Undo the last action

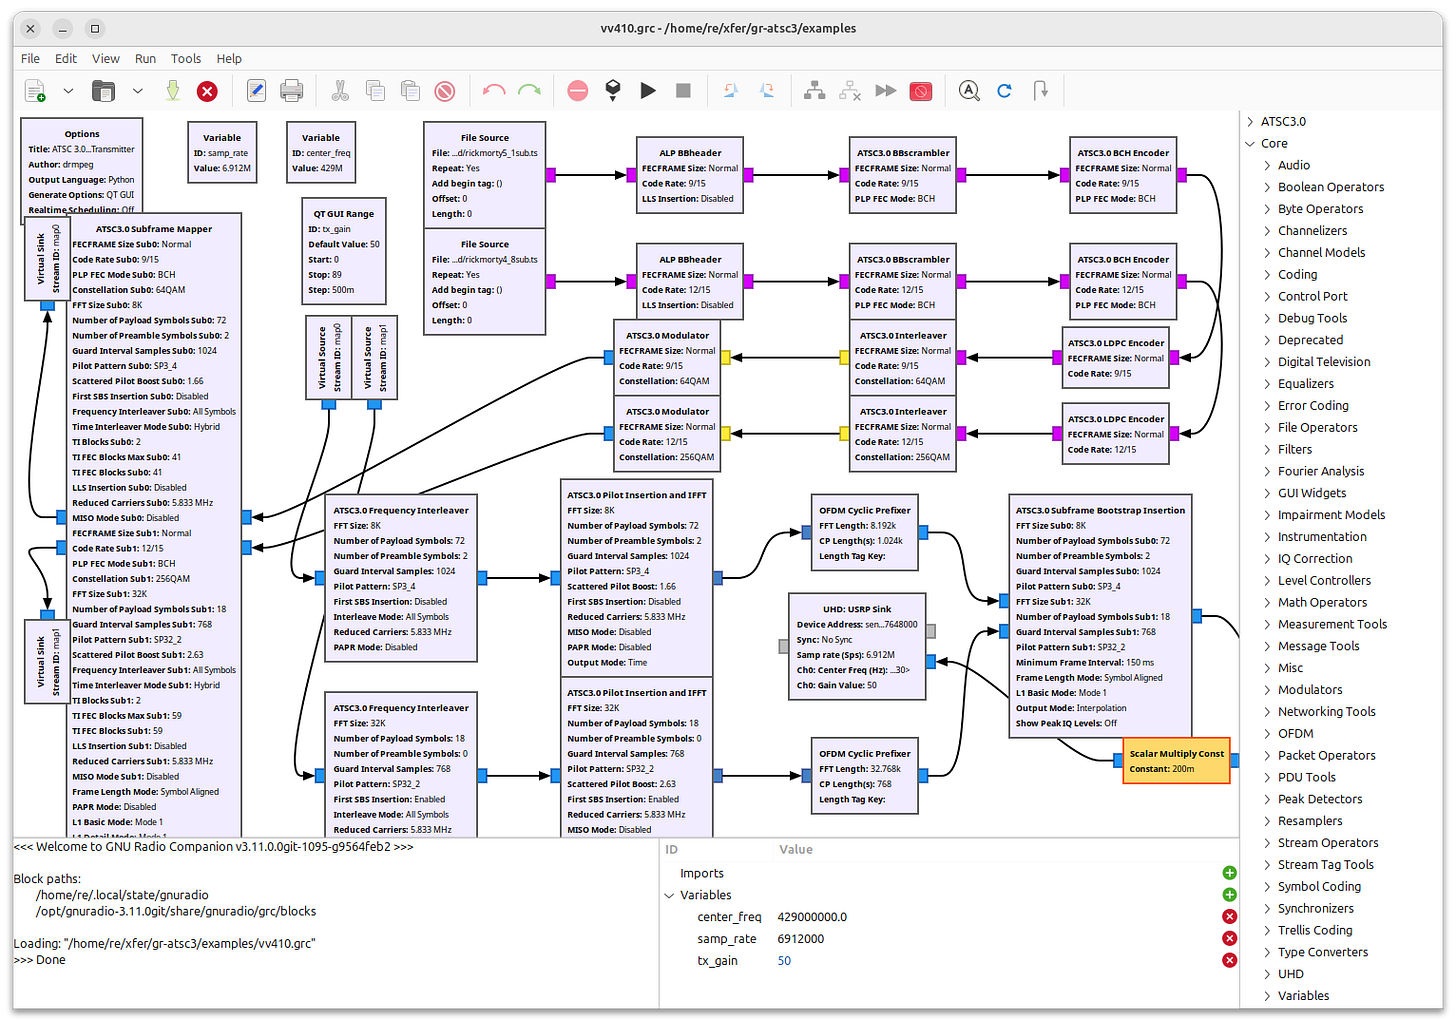[x=494, y=91]
